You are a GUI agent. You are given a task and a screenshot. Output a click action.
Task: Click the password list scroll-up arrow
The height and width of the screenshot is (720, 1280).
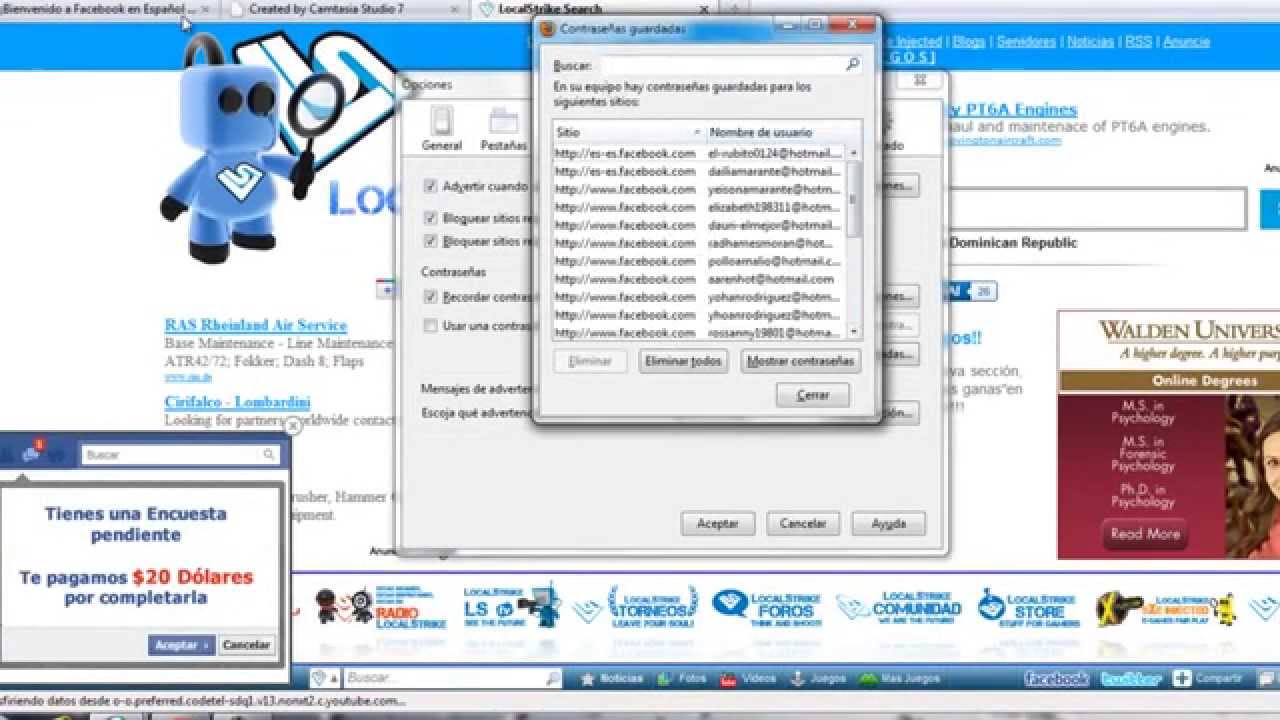point(854,152)
